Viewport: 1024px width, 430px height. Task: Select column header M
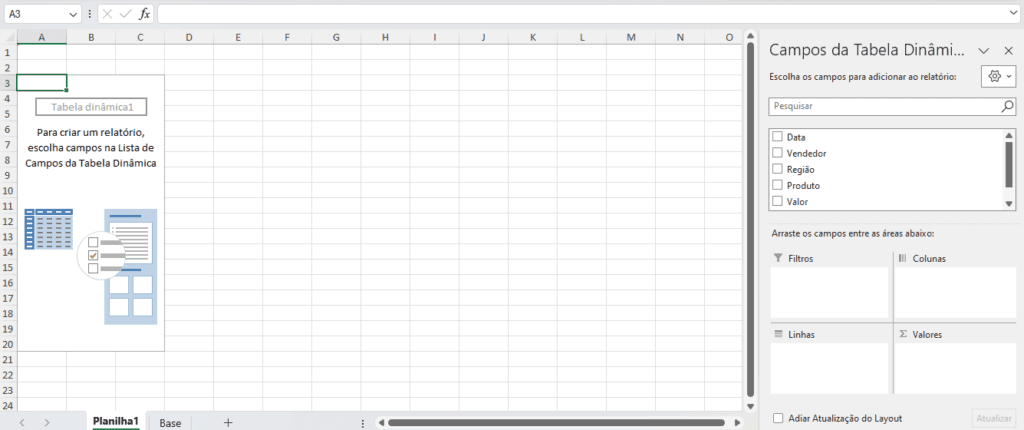[x=631, y=38]
